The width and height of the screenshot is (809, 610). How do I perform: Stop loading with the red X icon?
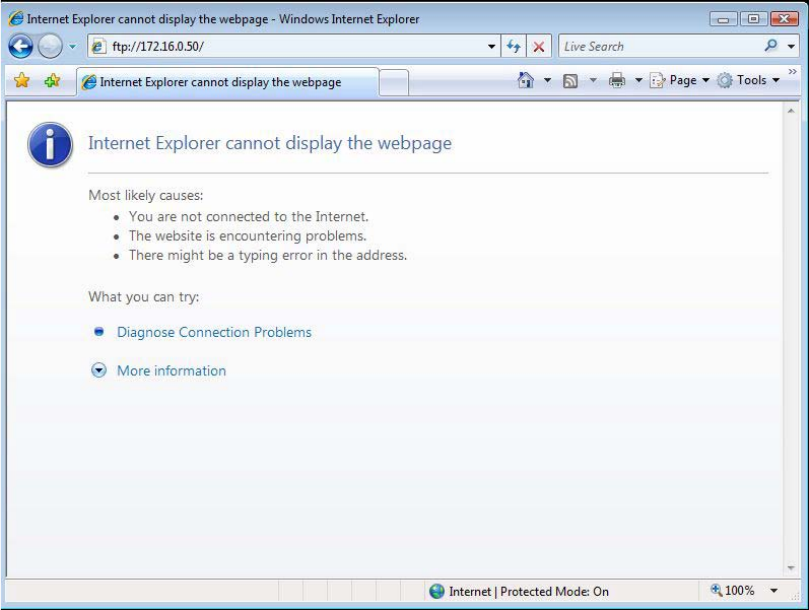(x=539, y=47)
